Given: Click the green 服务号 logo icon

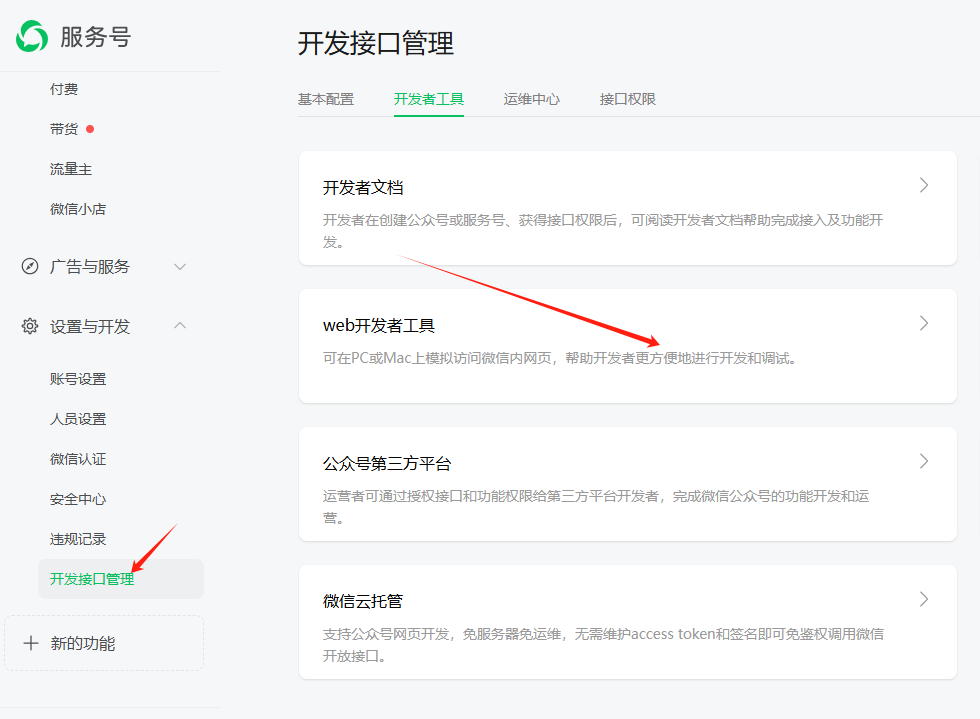Looking at the screenshot, I should coord(32,36).
